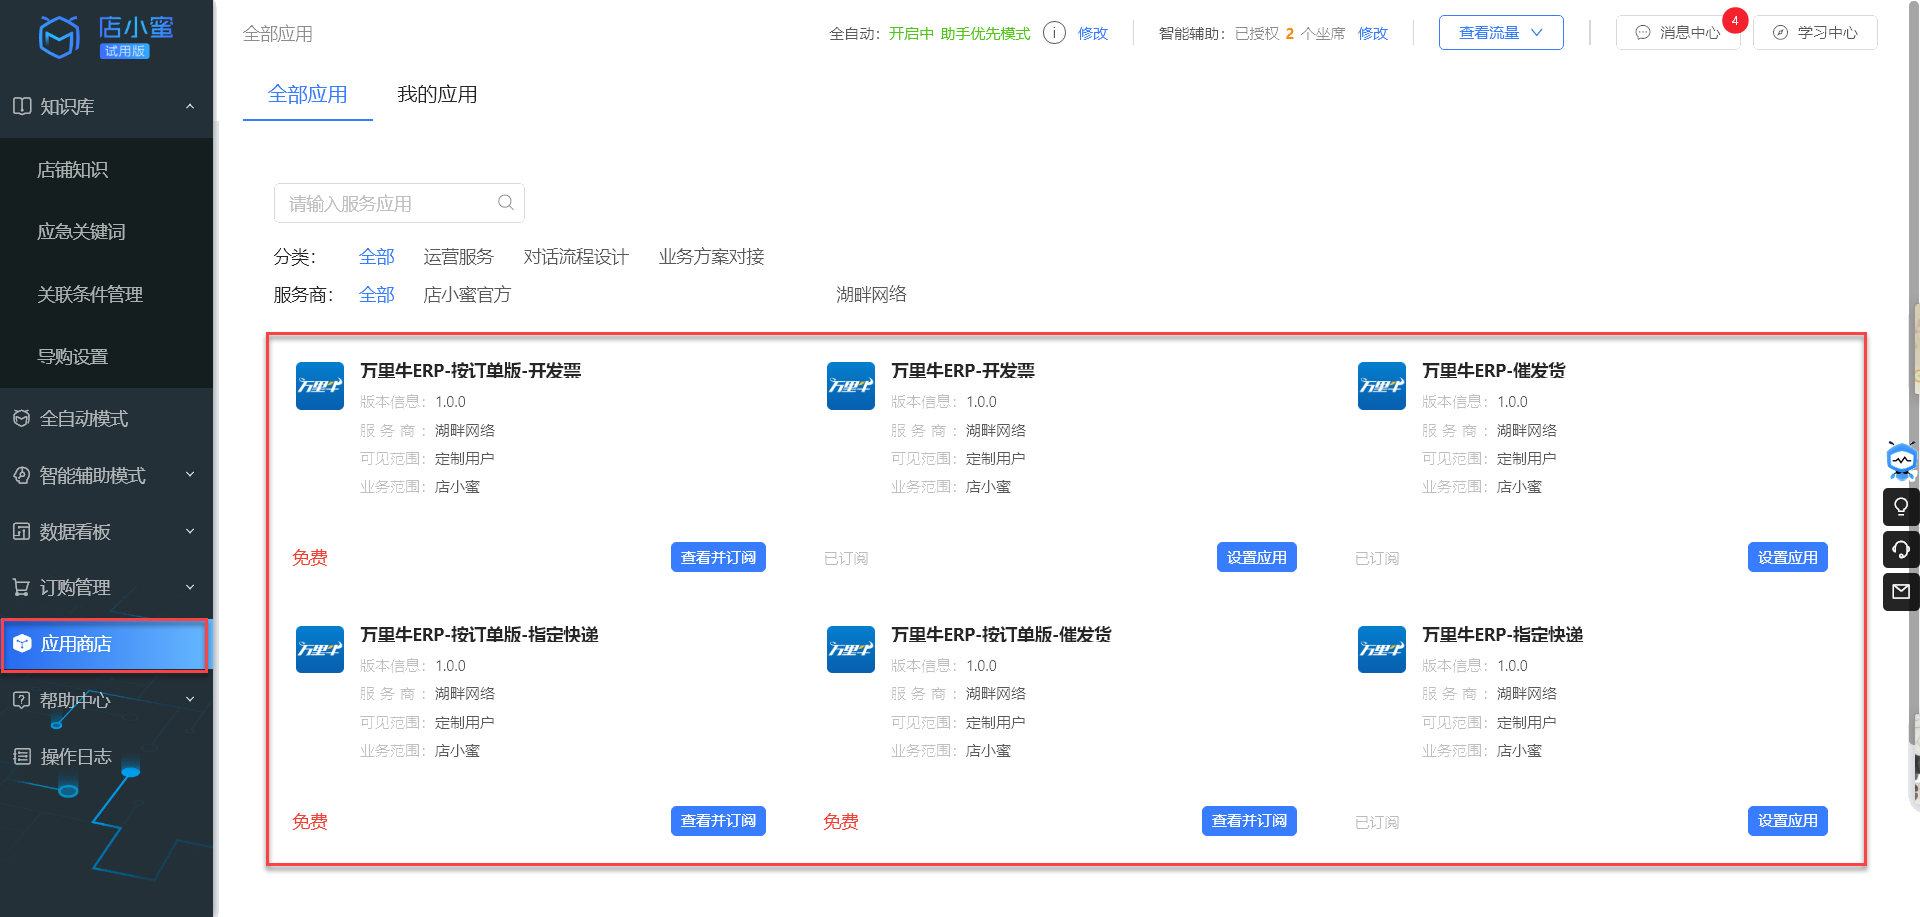This screenshot has width=1920, height=917.
Task: Click the 万里牛ERP-开发票 app logo
Action: click(851, 386)
